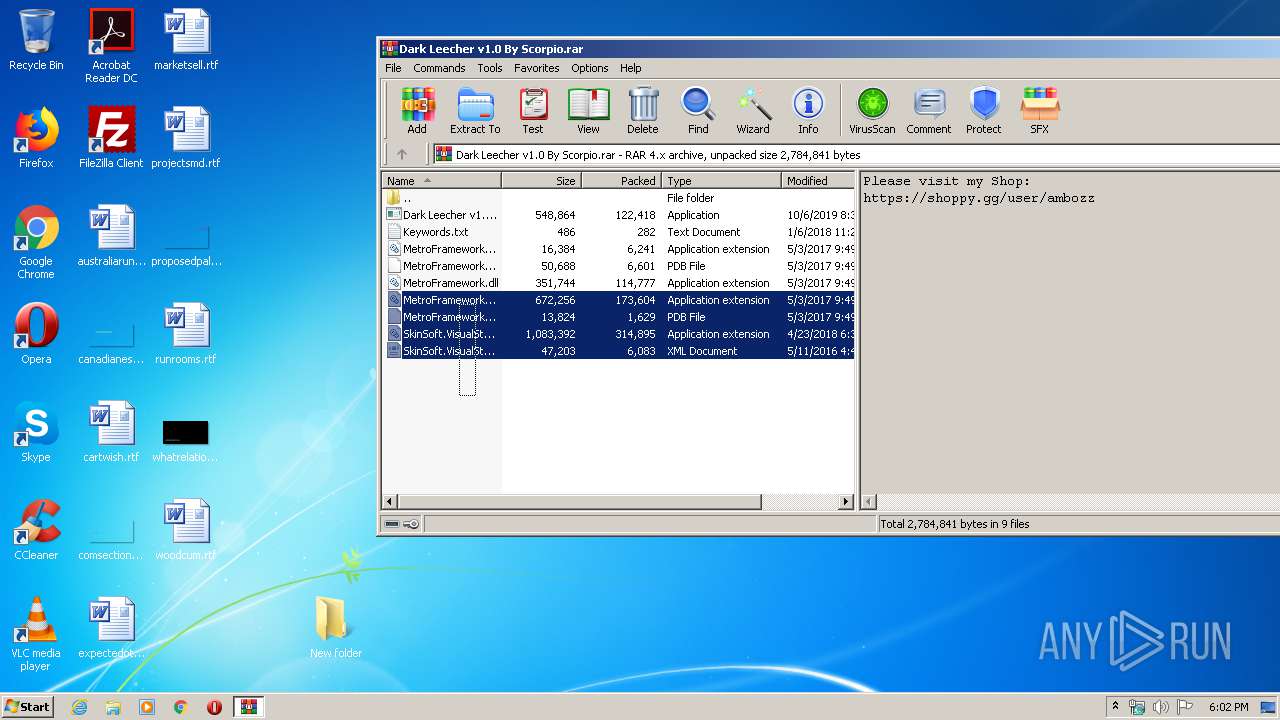This screenshot has width=1280, height=720.
Task: Open Acrobat Reader DC desktop icon
Action: coord(111,46)
